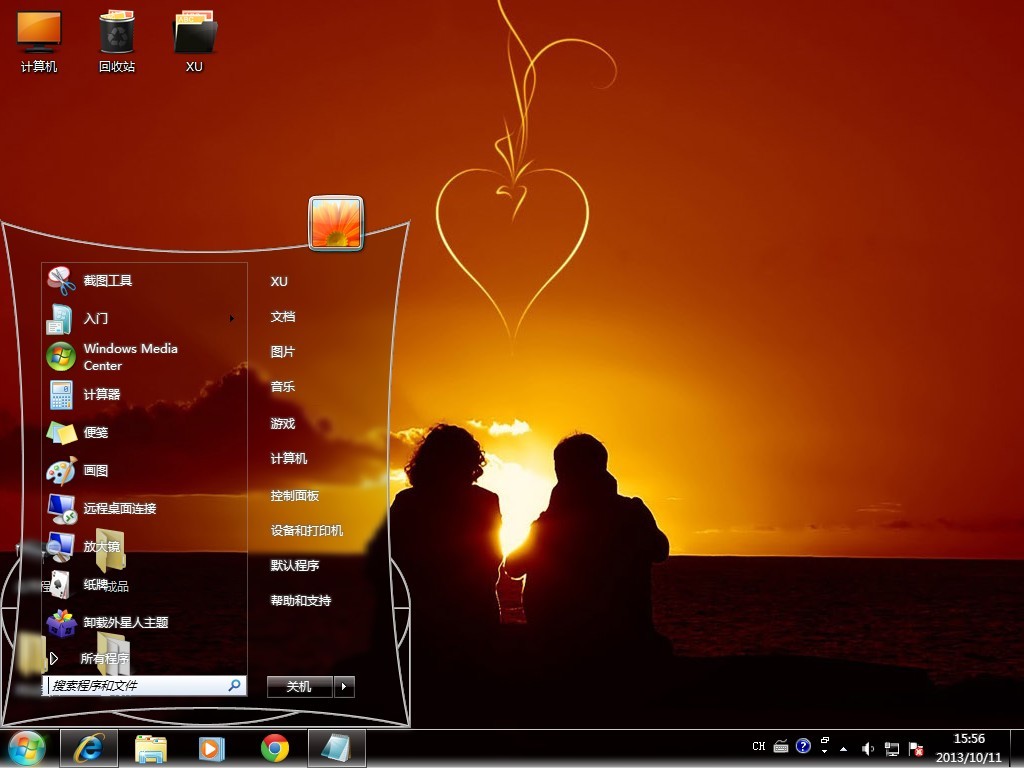Image resolution: width=1024 pixels, height=768 pixels.
Task: Show hidden system tray icons
Action: tap(843, 748)
